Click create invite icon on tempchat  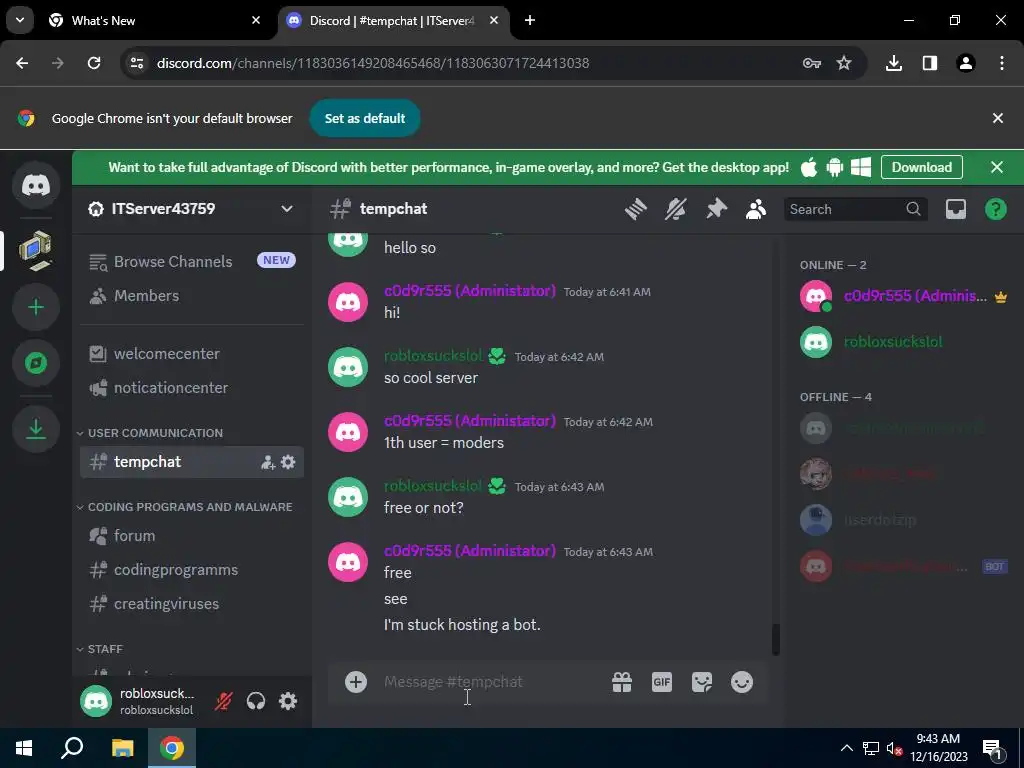(268, 462)
